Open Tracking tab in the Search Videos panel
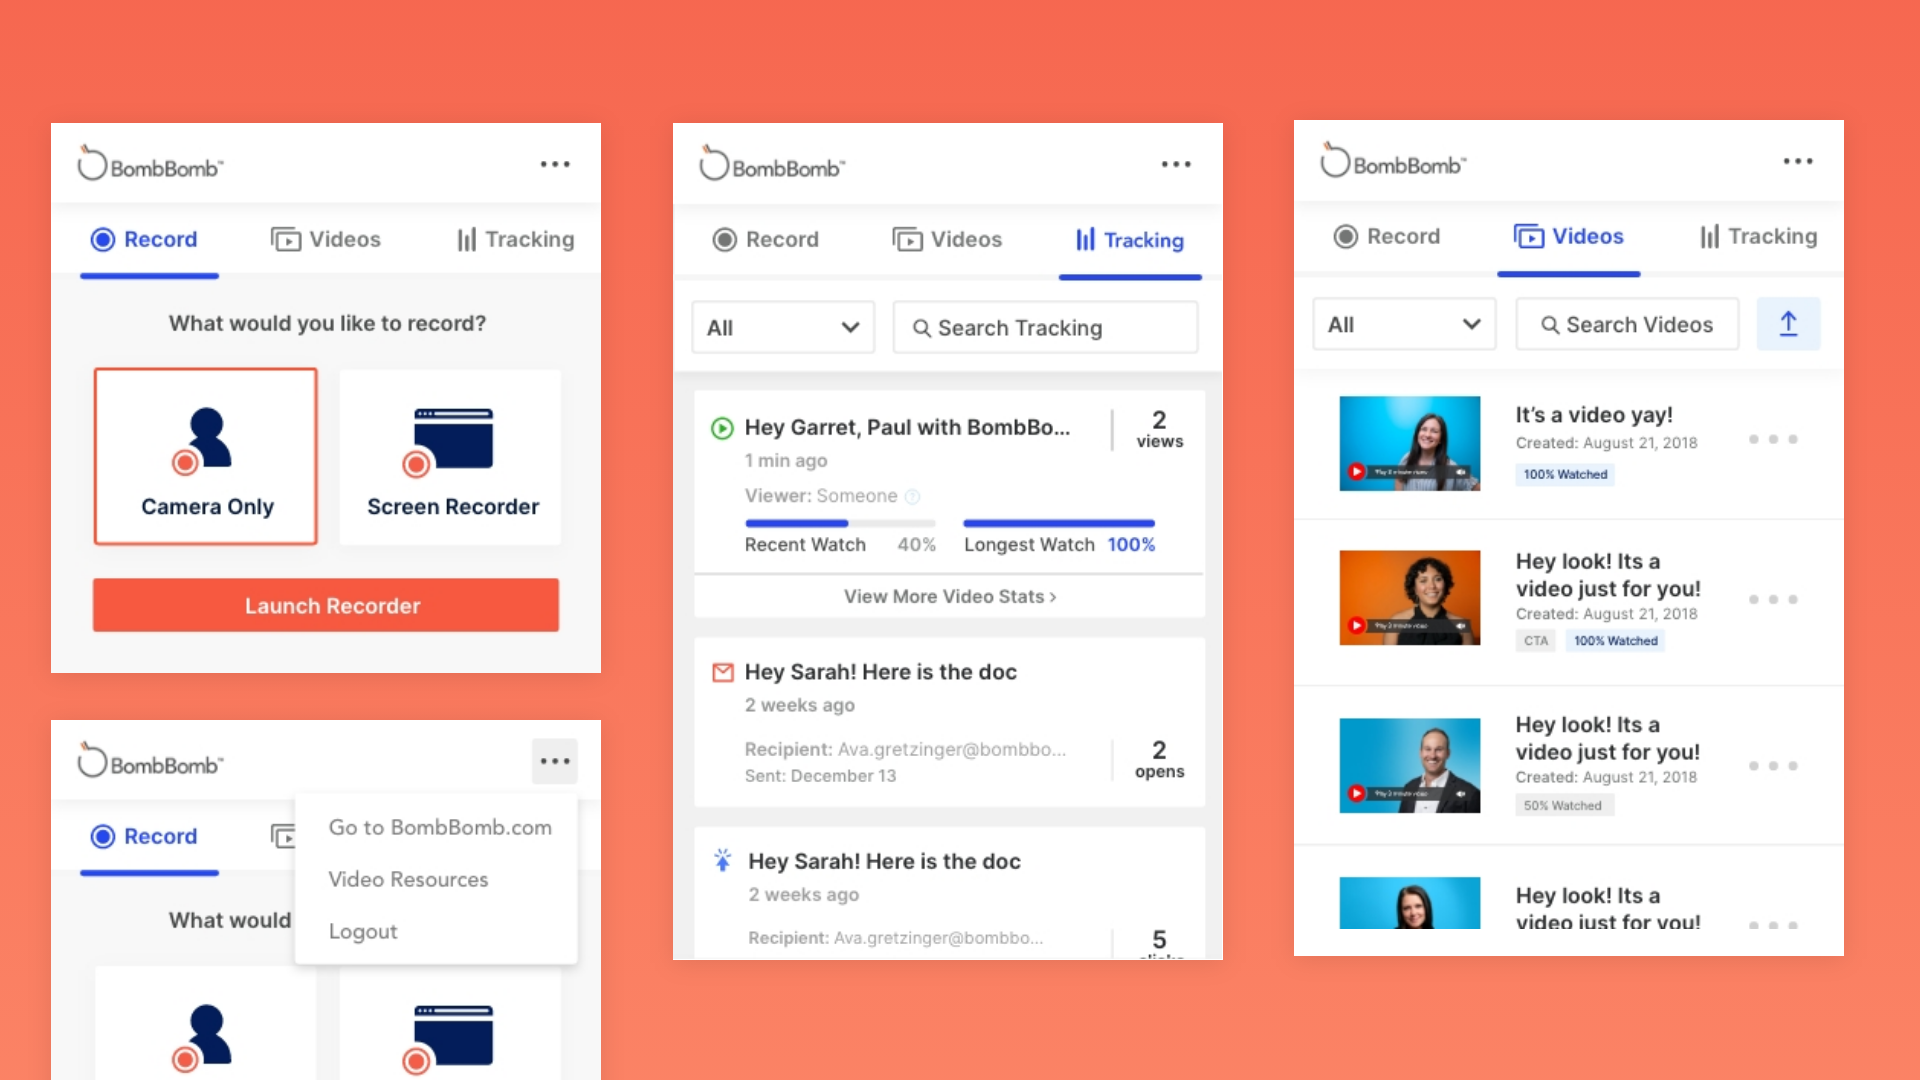The height and width of the screenshot is (1080, 1920). [x=1758, y=237]
